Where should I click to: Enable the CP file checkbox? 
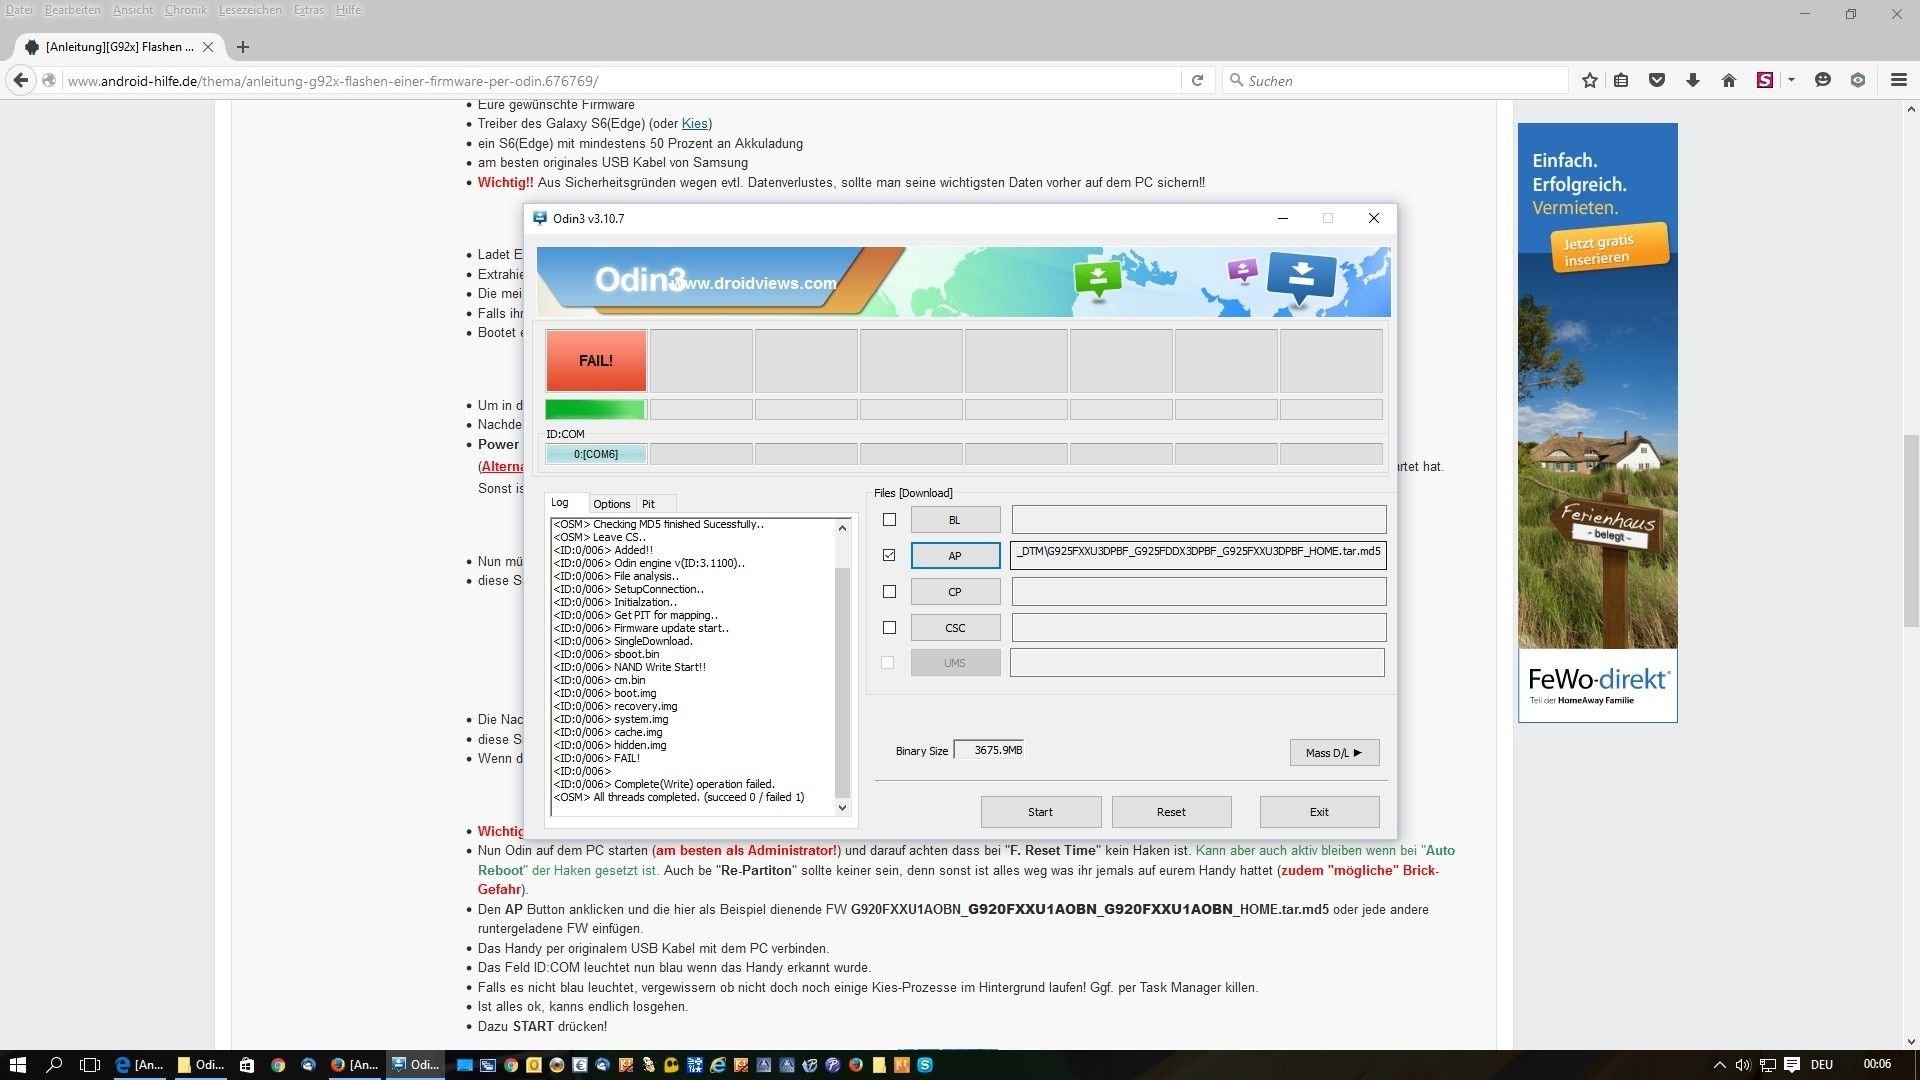[889, 592]
